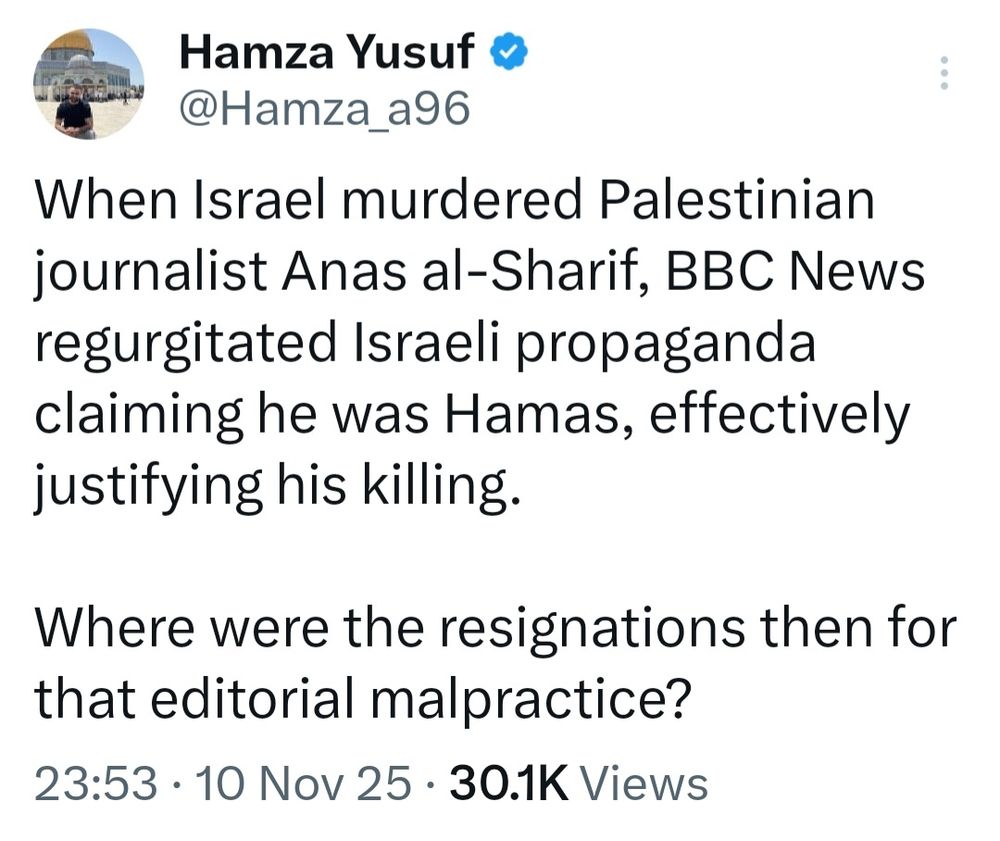Click the Views label

pyautogui.click(x=657, y=783)
